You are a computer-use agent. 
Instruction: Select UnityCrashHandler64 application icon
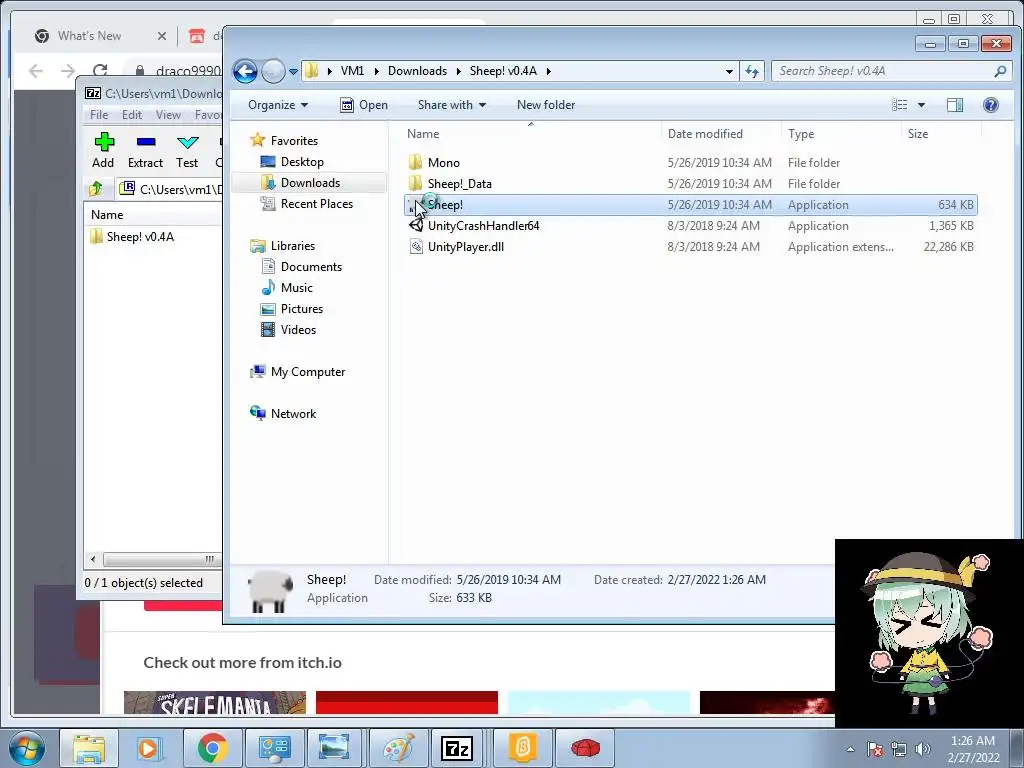[415, 226]
